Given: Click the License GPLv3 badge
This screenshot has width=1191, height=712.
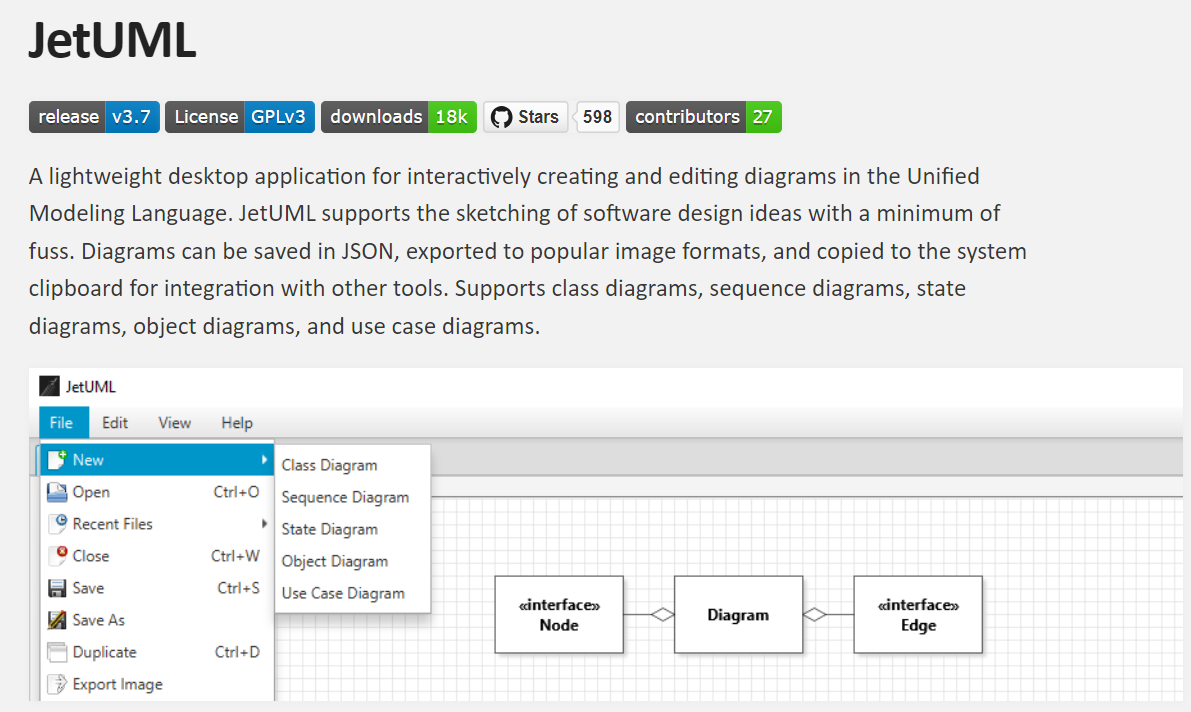Looking at the screenshot, I should (240, 117).
